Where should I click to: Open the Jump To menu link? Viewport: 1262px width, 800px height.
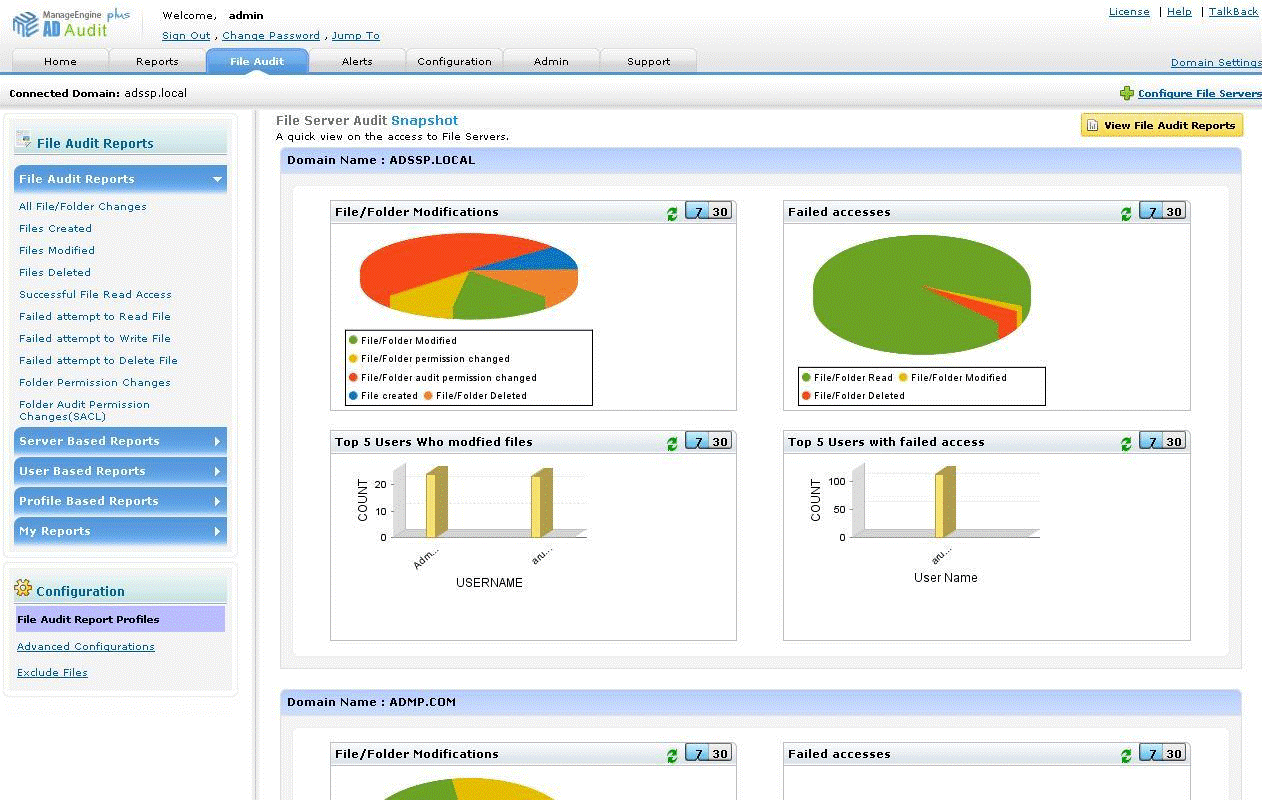click(356, 36)
